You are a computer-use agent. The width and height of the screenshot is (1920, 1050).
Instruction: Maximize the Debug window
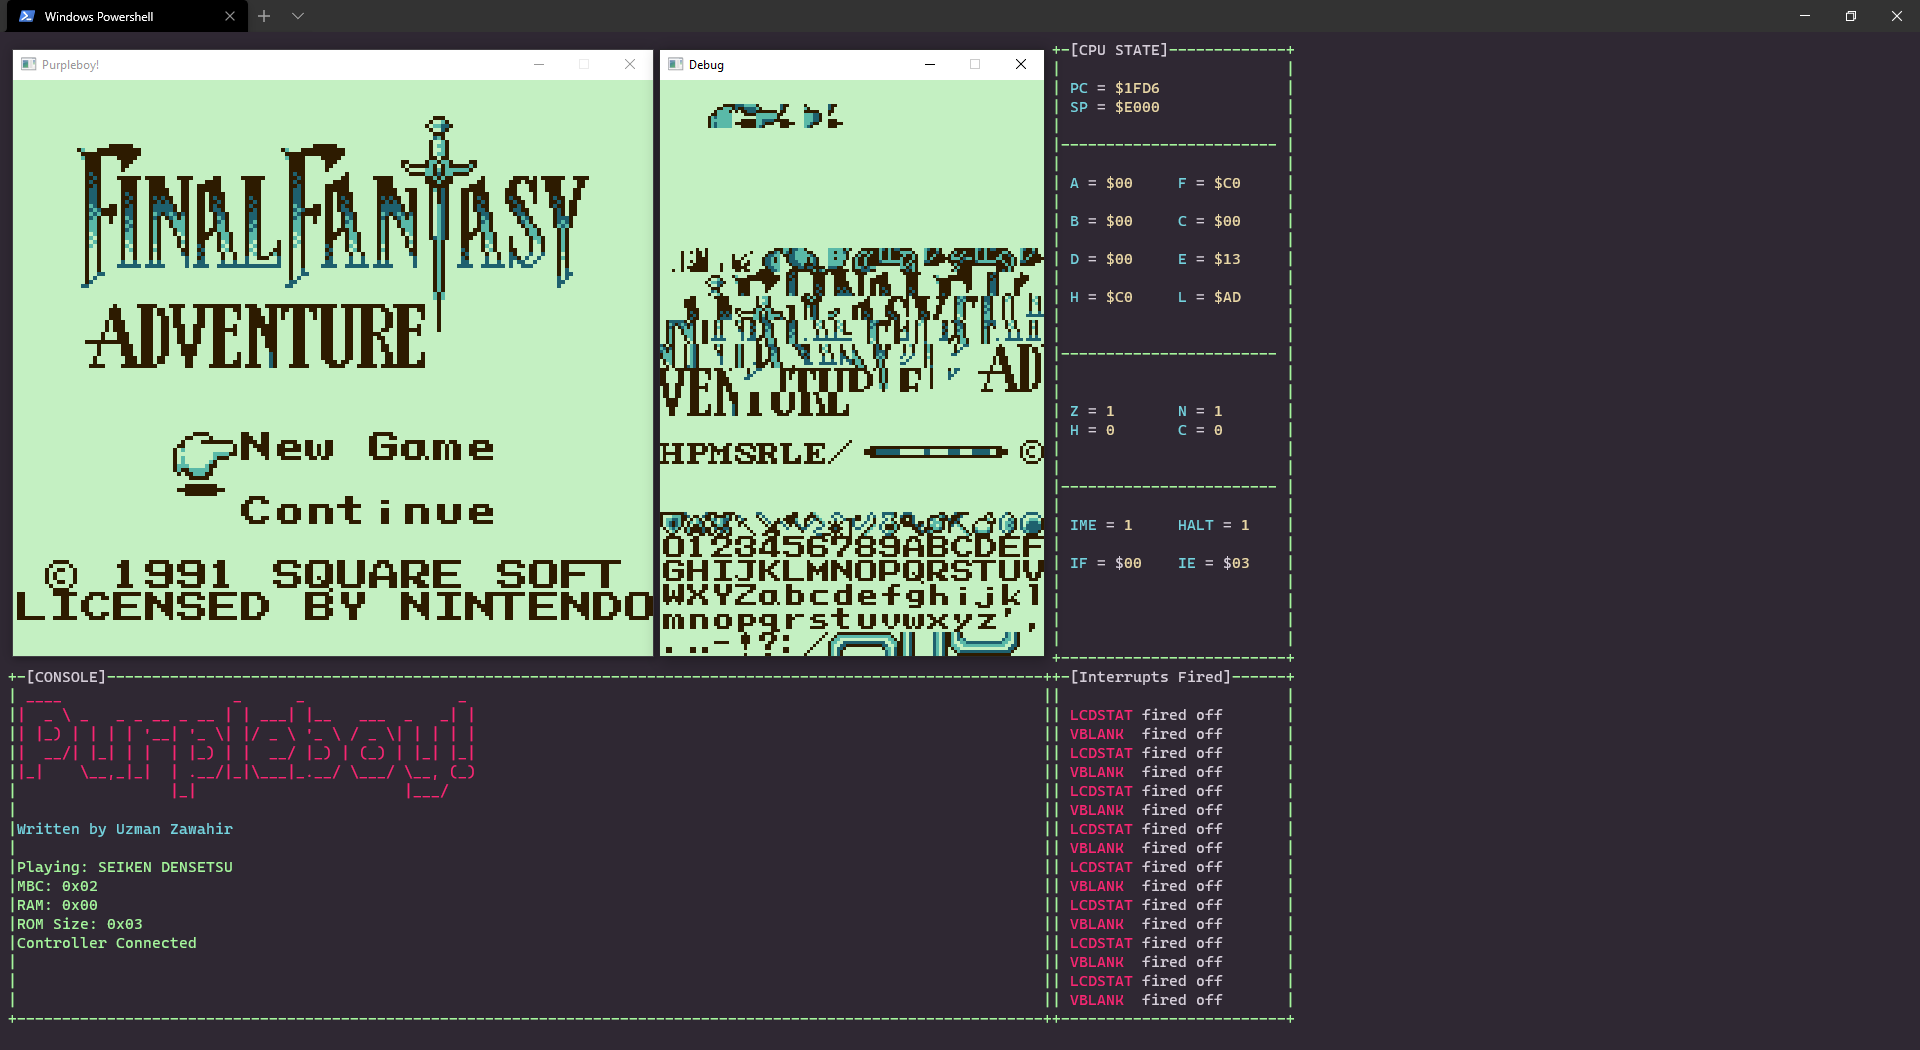[x=975, y=64]
